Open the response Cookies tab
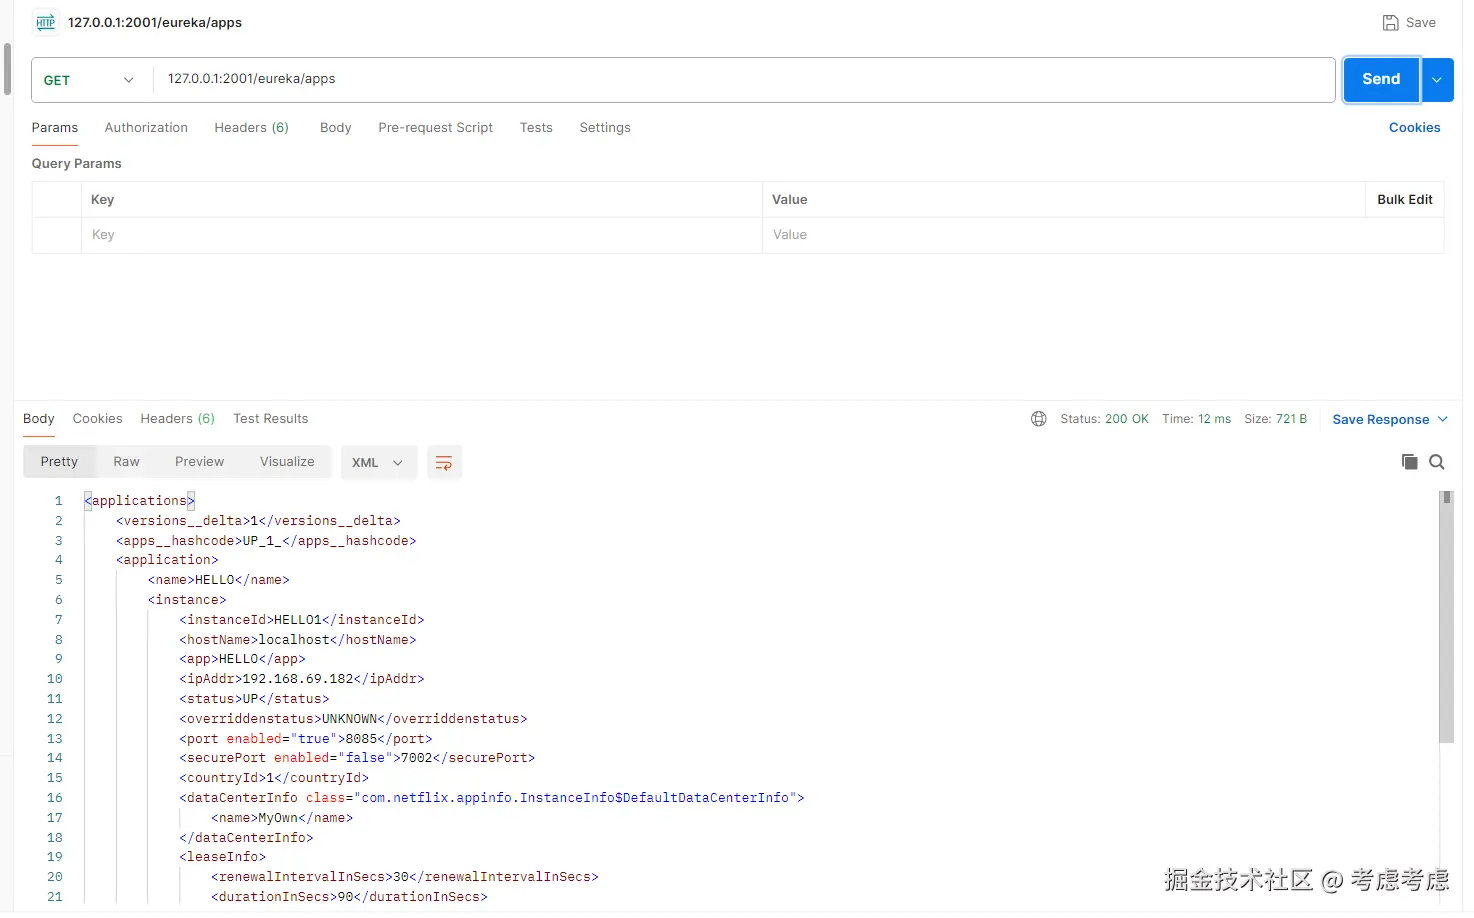The image size is (1474, 918). [x=97, y=419]
